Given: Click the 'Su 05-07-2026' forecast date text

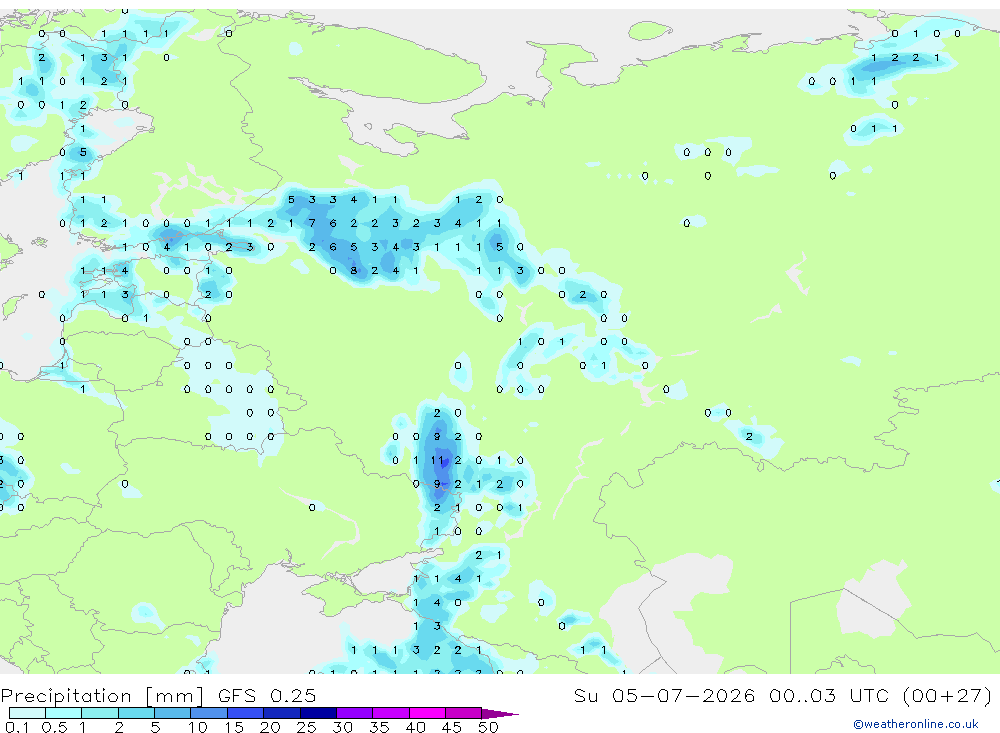Looking at the screenshot, I should pos(664,695).
